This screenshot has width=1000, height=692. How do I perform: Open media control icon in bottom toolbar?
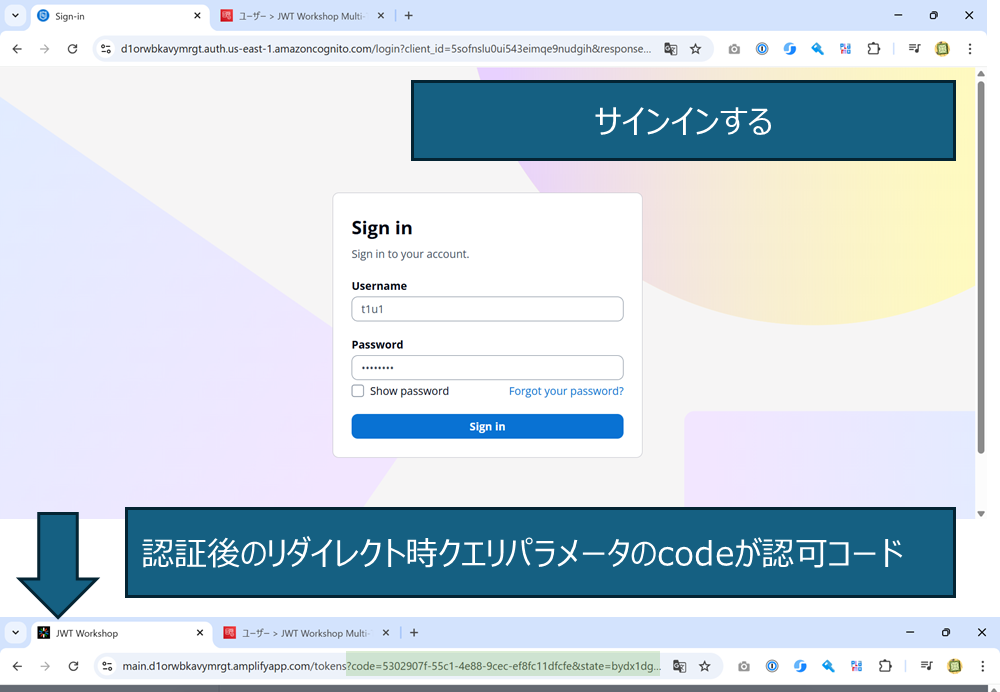coord(926,666)
